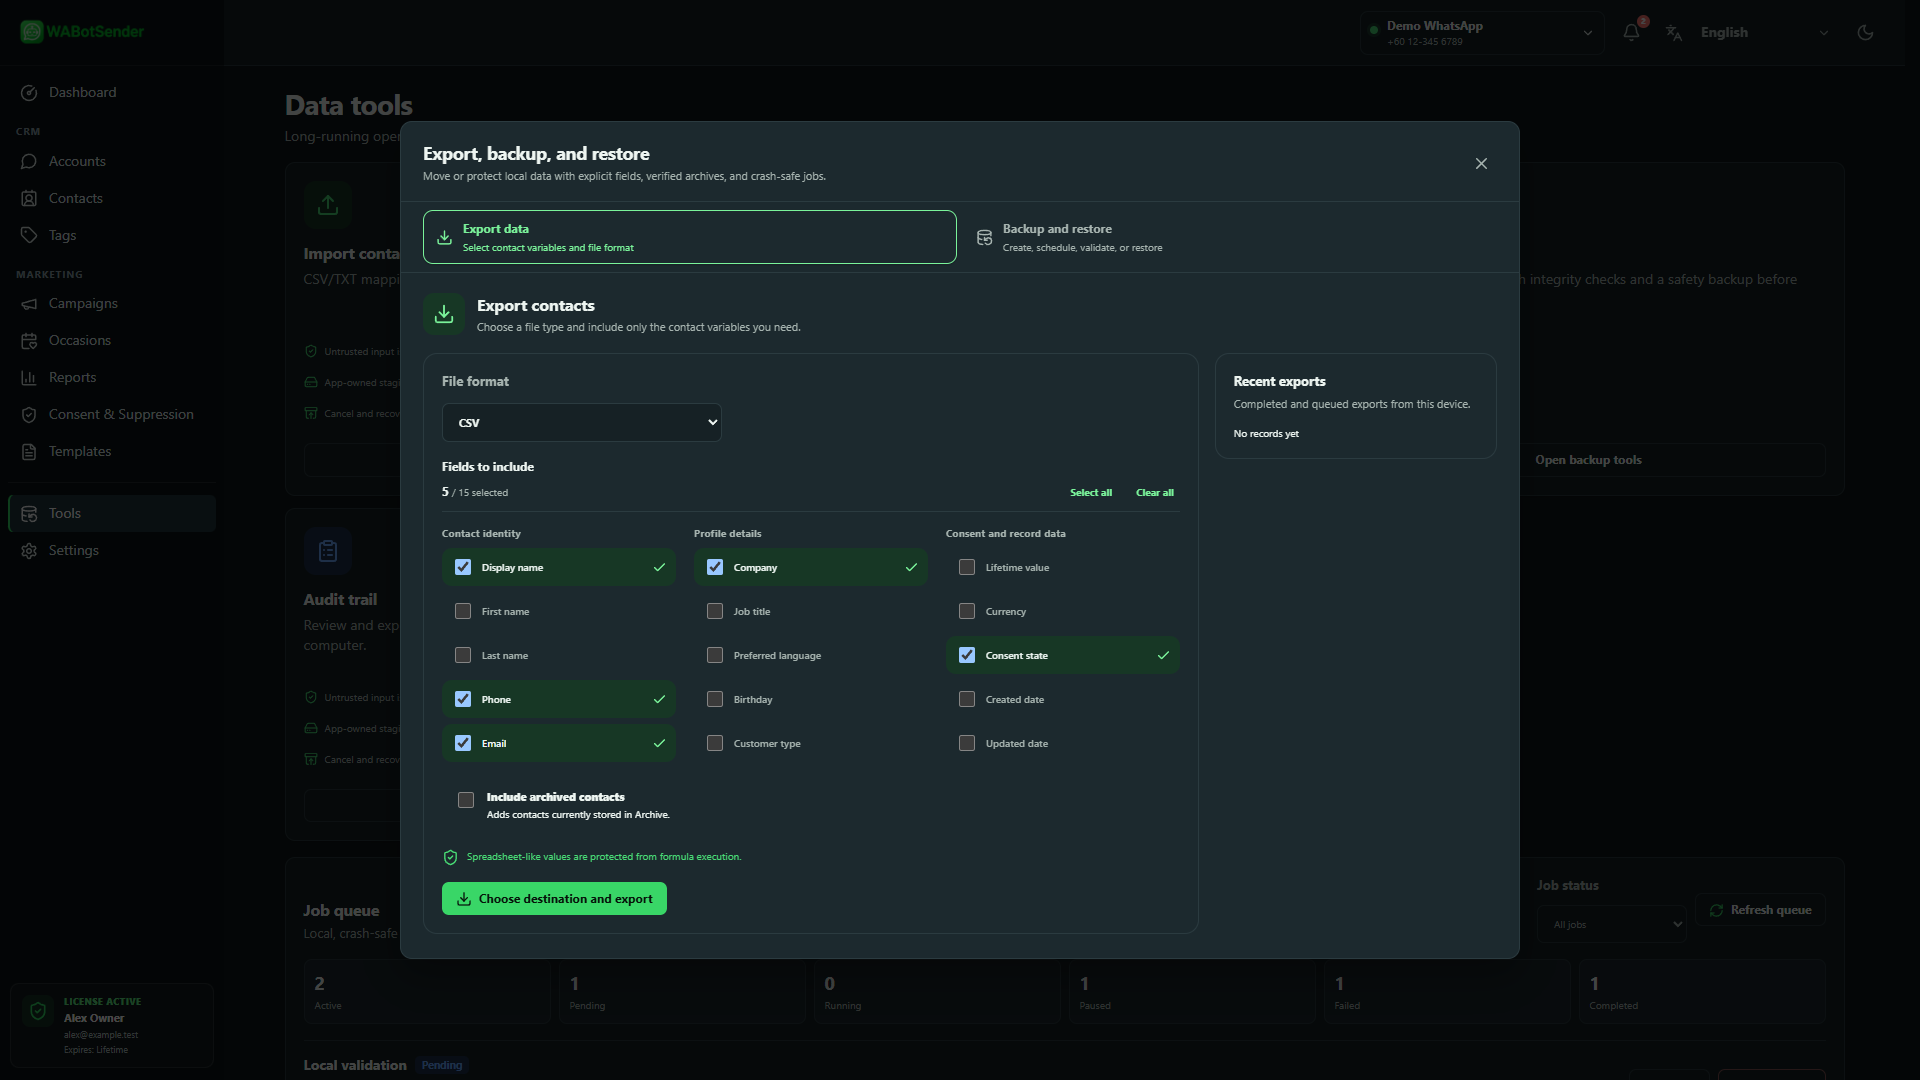Screen dimensions: 1920x1080
Task: Select Tools in the sidebar
Action: tap(112, 513)
